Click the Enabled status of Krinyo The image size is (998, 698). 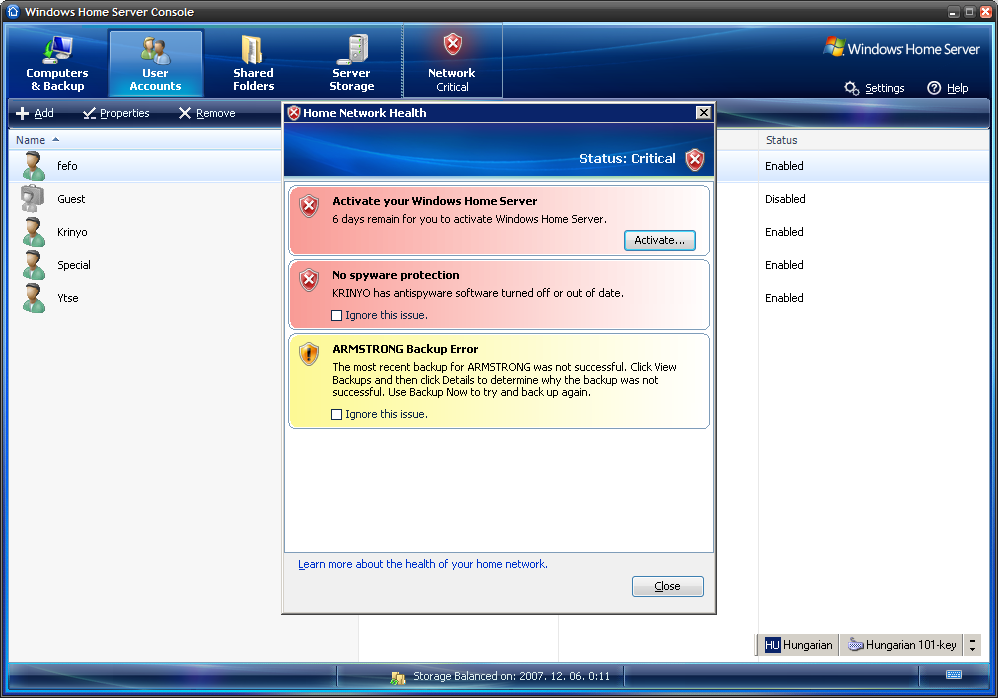[784, 232]
